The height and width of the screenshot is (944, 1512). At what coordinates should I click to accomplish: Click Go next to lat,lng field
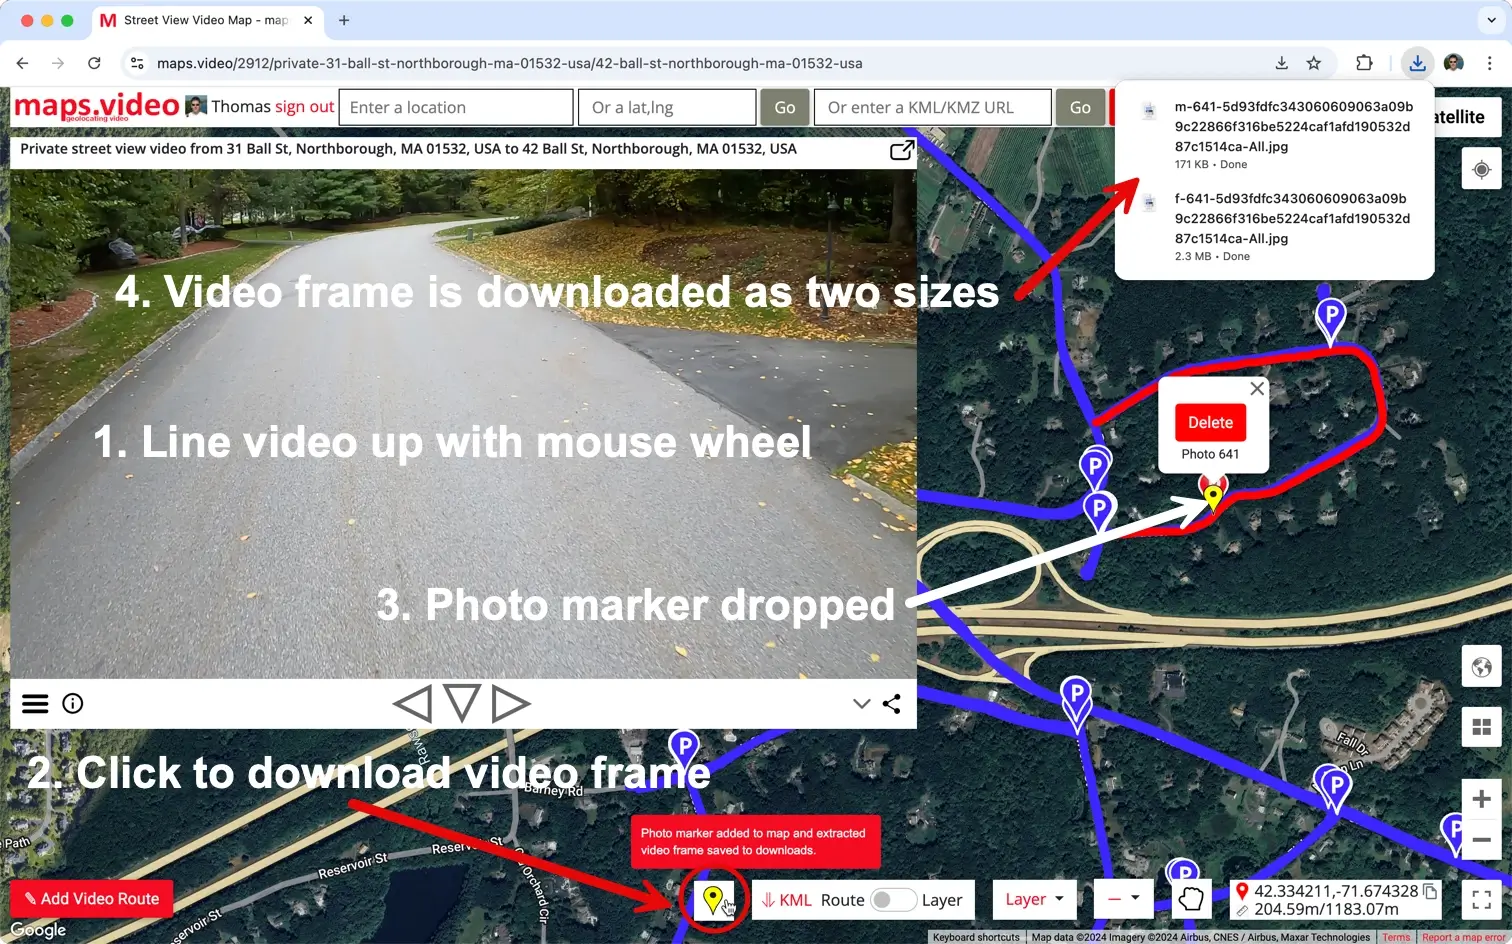[785, 107]
